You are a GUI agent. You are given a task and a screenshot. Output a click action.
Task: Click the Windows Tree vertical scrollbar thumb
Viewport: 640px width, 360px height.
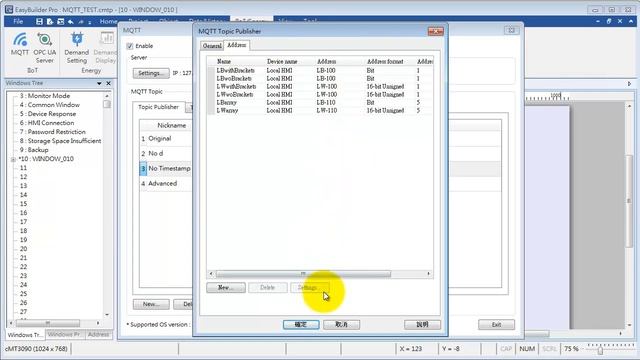click(x=107, y=104)
